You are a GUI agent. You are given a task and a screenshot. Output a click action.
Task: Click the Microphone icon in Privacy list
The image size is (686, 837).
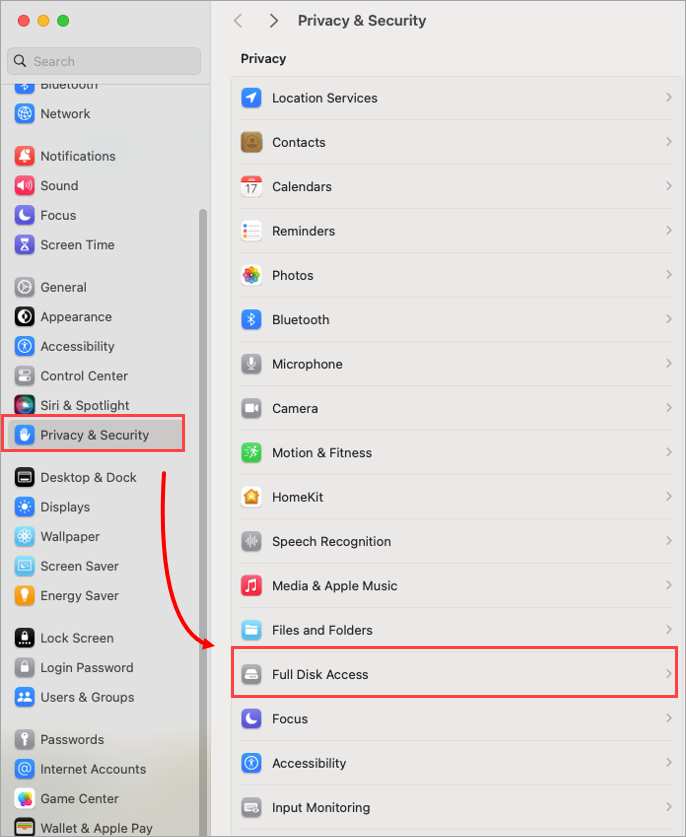[x=251, y=364]
